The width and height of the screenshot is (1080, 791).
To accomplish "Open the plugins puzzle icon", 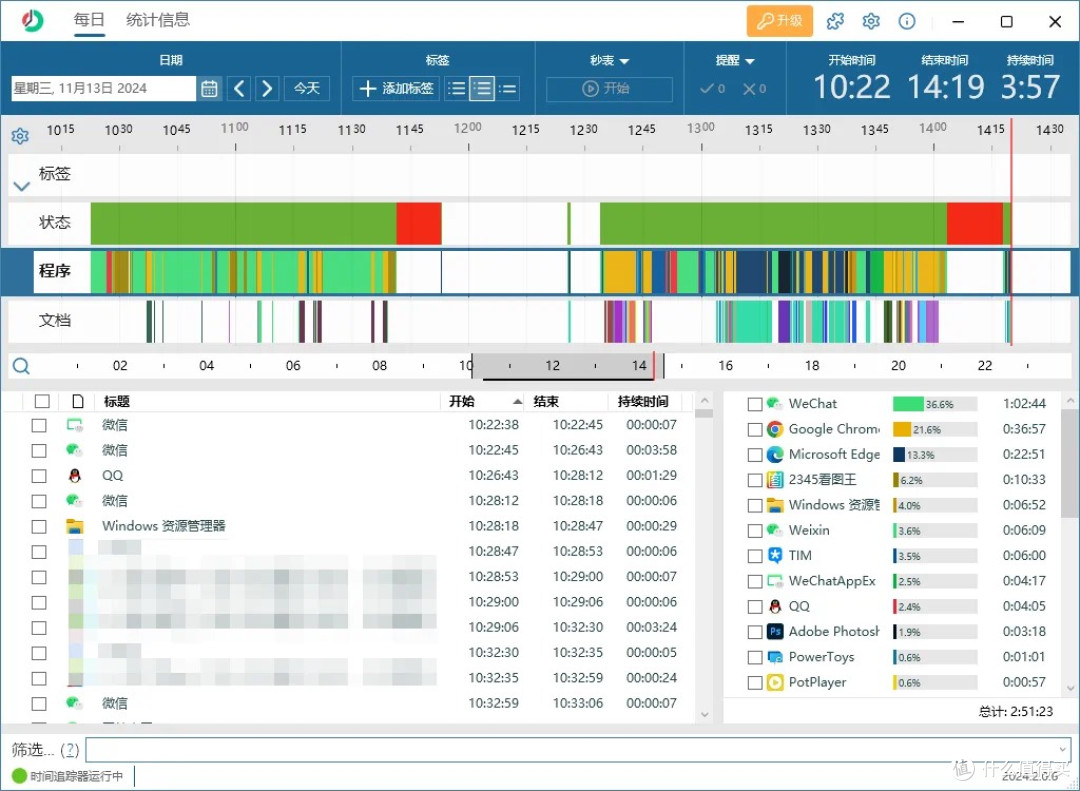I will point(835,21).
